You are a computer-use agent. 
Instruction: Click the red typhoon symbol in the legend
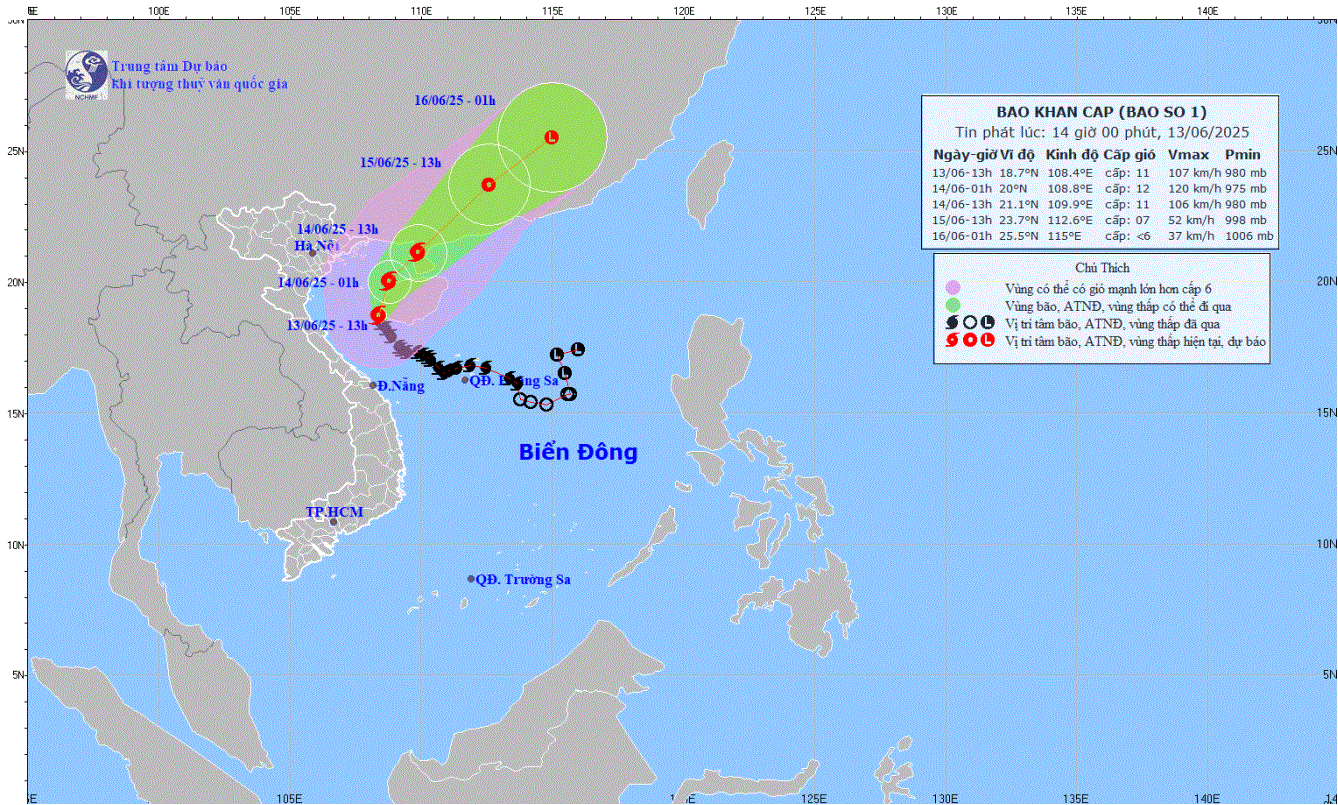point(952,341)
